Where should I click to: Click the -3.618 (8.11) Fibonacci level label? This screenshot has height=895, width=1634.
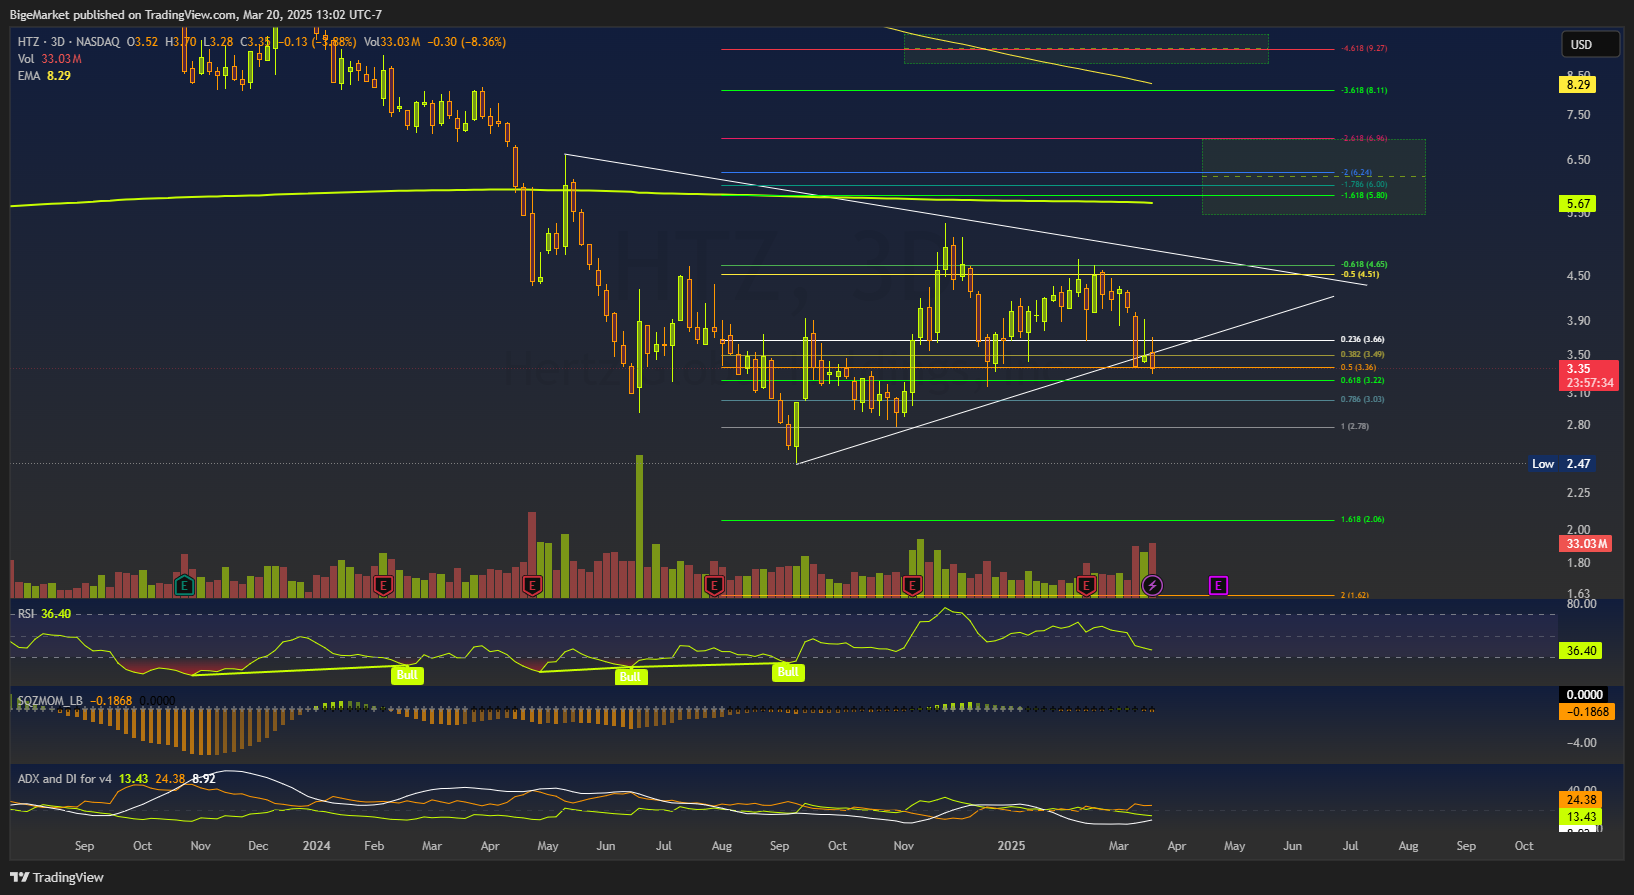(1364, 91)
